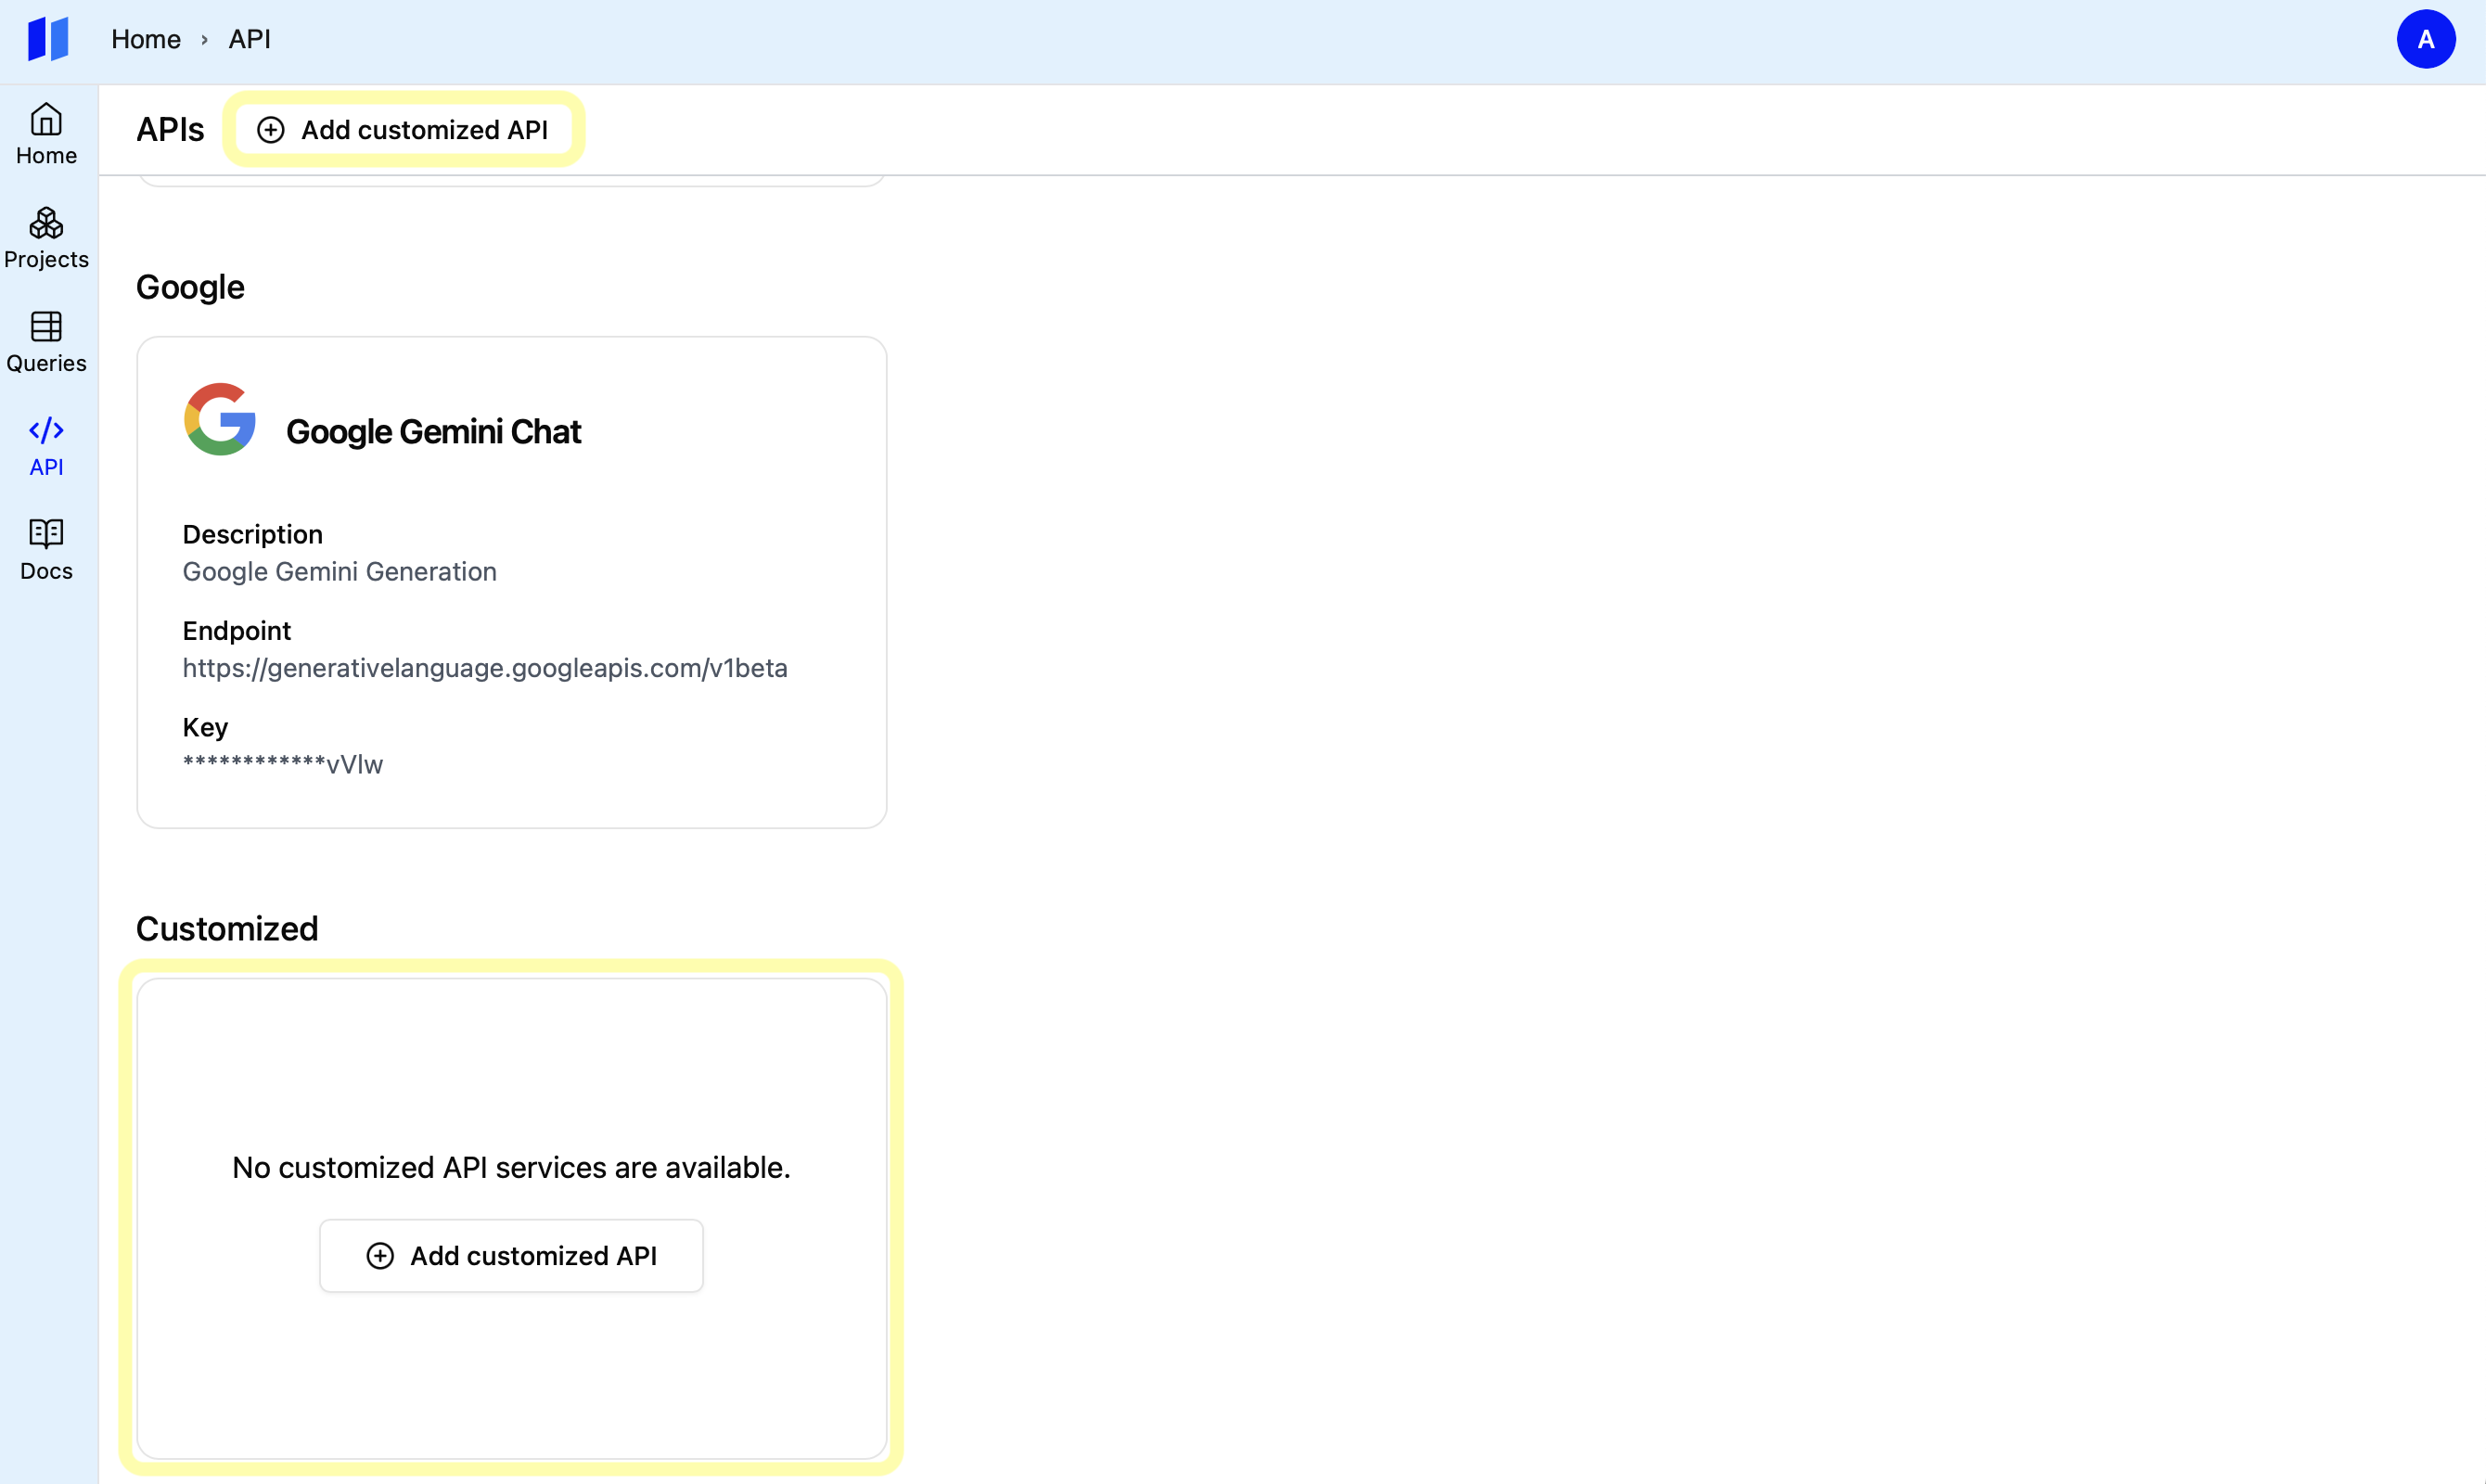The height and width of the screenshot is (1484, 2486).
Task: Open the Projects sidebar section
Action: pyautogui.click(x=46, y=238)
